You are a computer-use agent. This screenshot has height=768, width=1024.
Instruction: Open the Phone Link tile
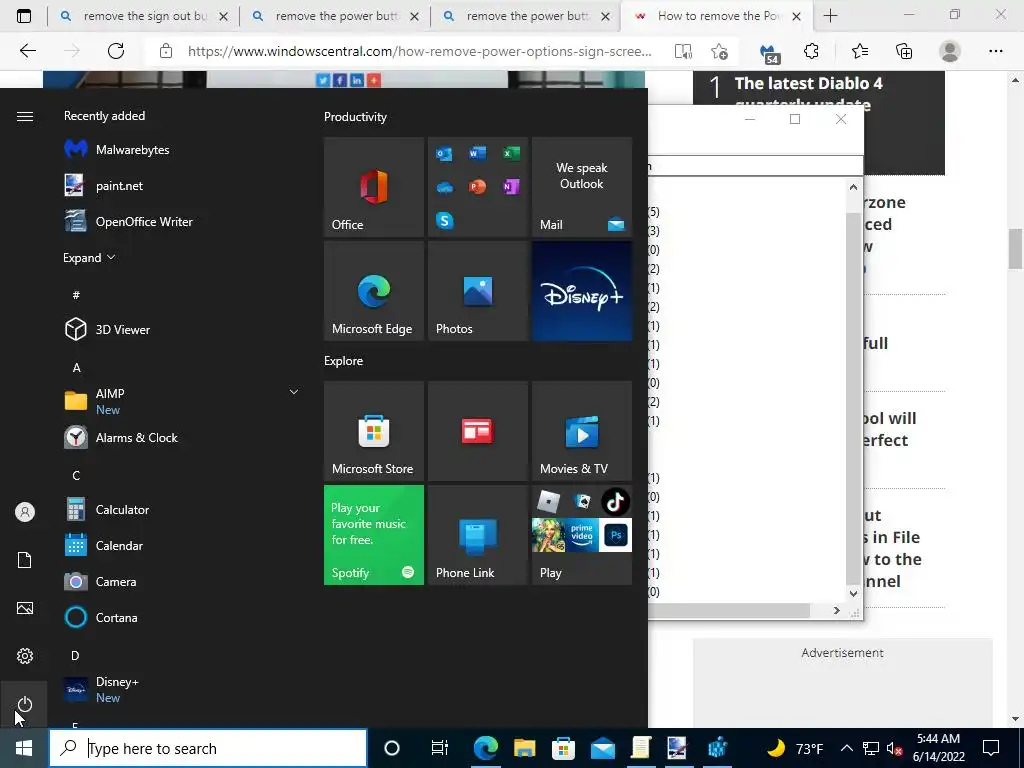pyautogui.click(x=478, y=535)
